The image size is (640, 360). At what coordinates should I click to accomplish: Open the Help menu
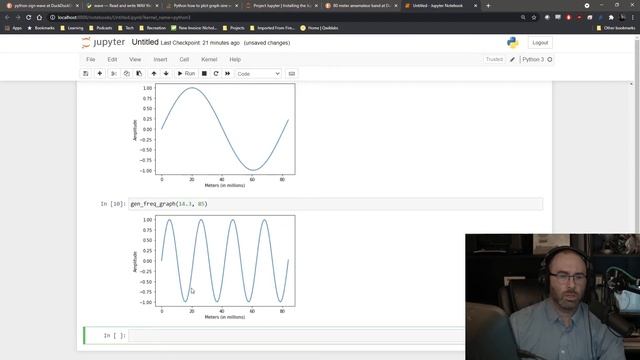click(235, 60)
